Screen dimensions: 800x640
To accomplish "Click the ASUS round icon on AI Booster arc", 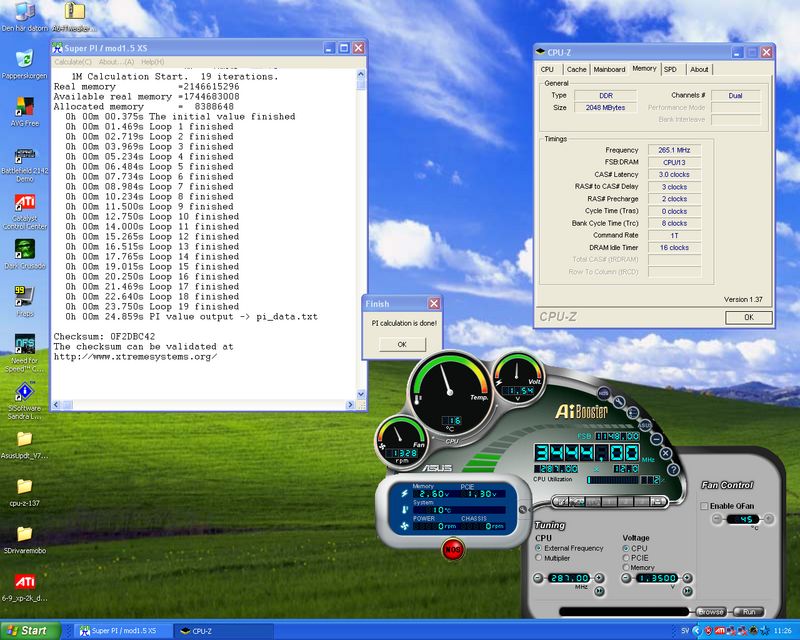I will [645, 425].
